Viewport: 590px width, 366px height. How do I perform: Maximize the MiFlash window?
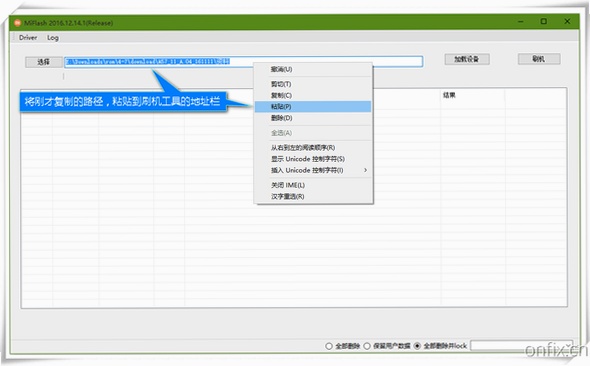[544, 21]
